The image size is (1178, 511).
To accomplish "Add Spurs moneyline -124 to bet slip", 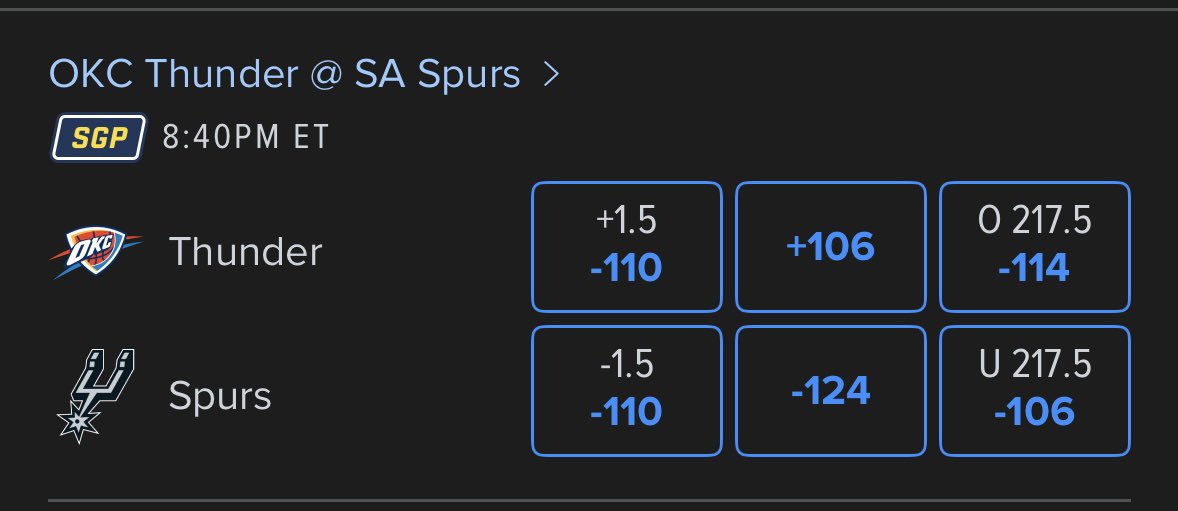I will pos(830,391).
